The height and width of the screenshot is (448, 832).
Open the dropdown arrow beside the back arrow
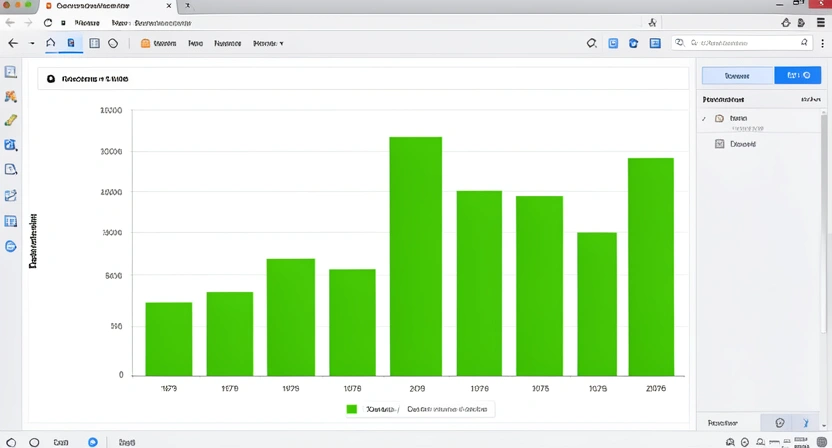[32, 44]
